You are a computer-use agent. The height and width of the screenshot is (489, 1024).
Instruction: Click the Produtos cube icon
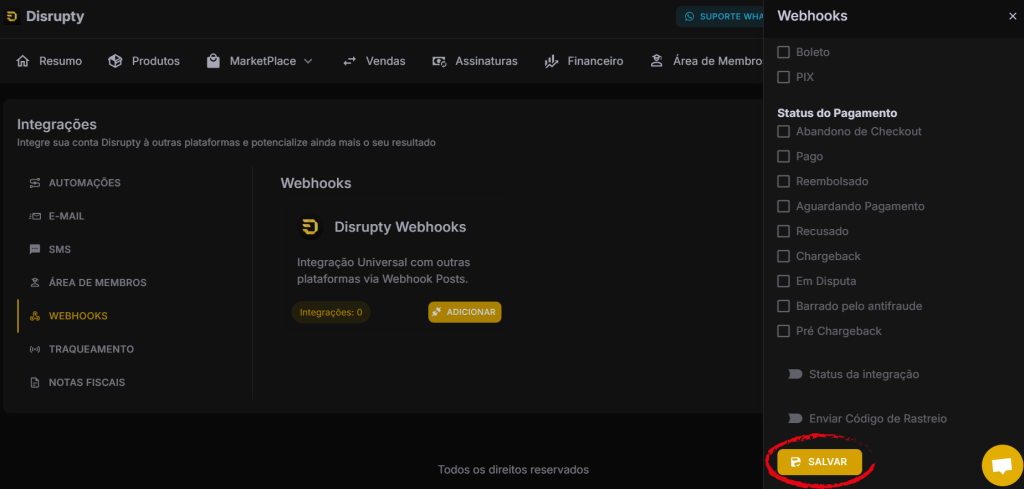click(115, 61)
